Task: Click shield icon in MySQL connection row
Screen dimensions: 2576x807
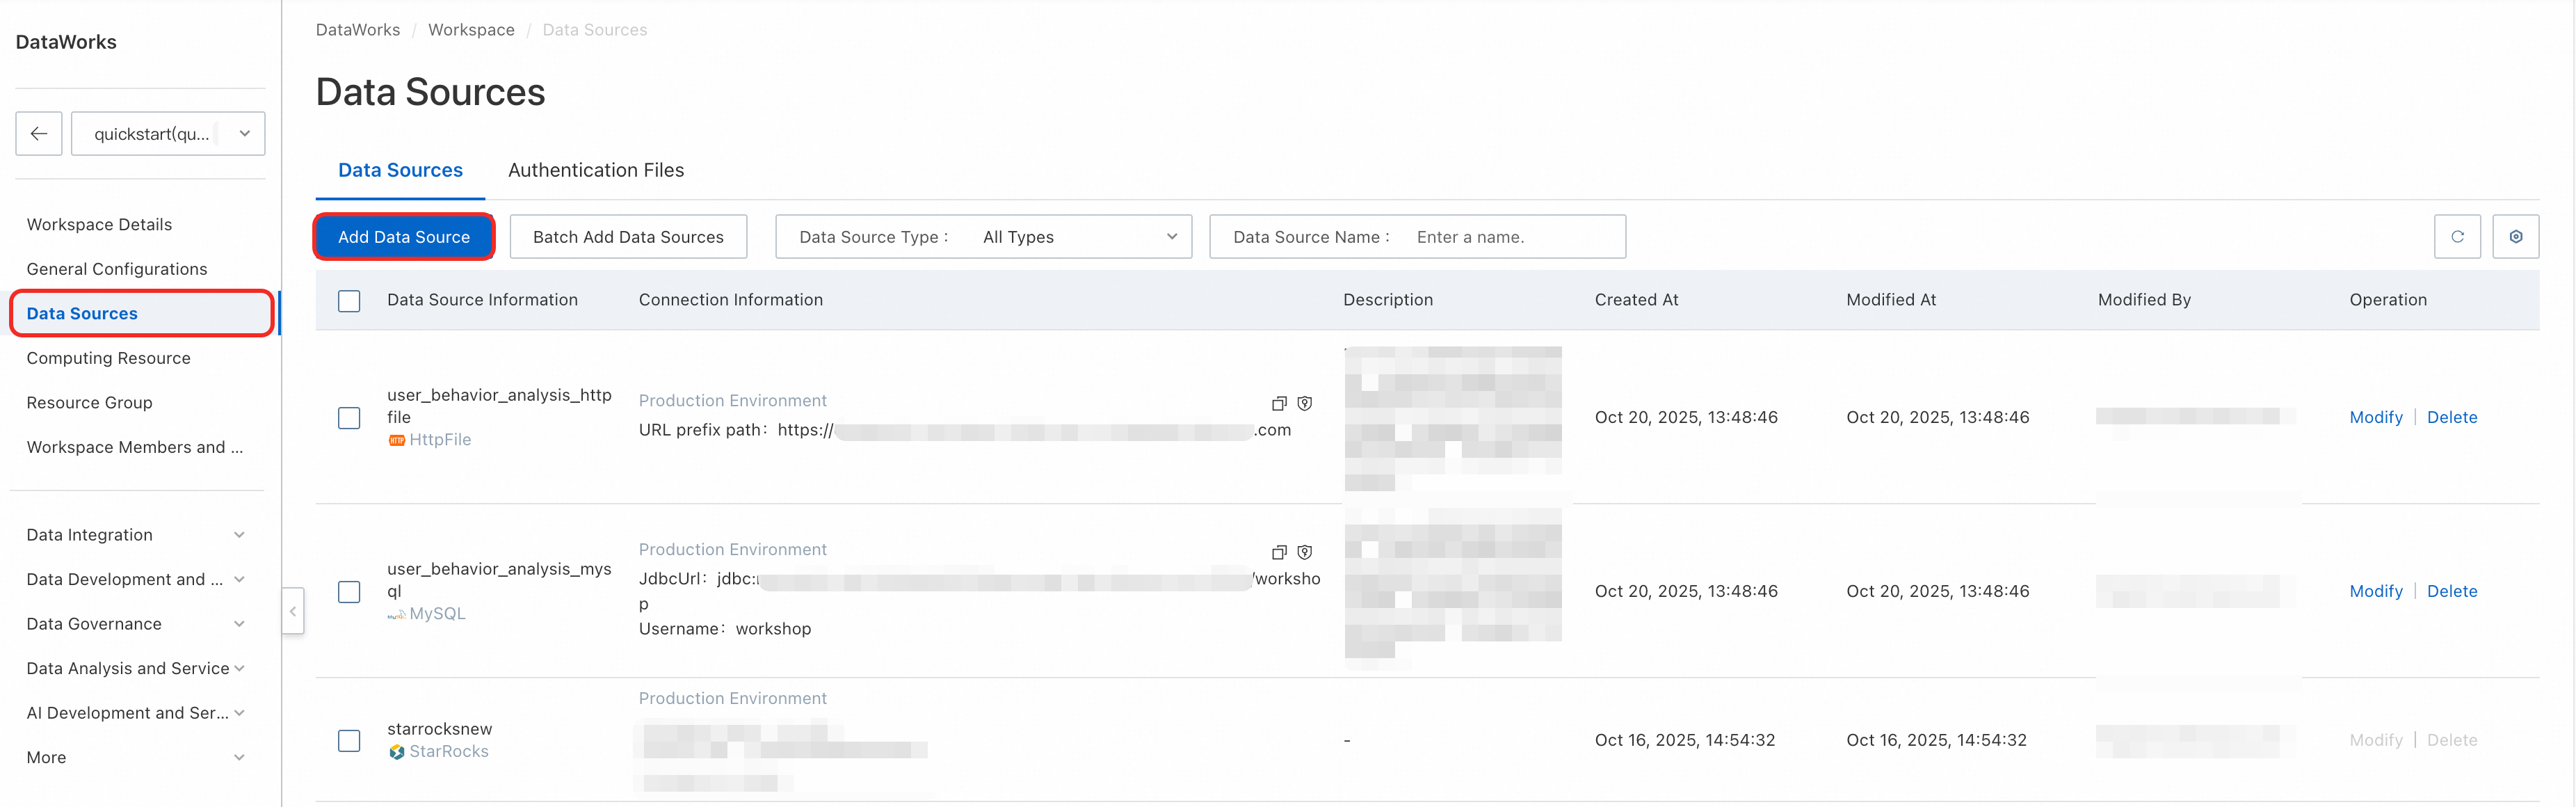Action: (1304, 553)
